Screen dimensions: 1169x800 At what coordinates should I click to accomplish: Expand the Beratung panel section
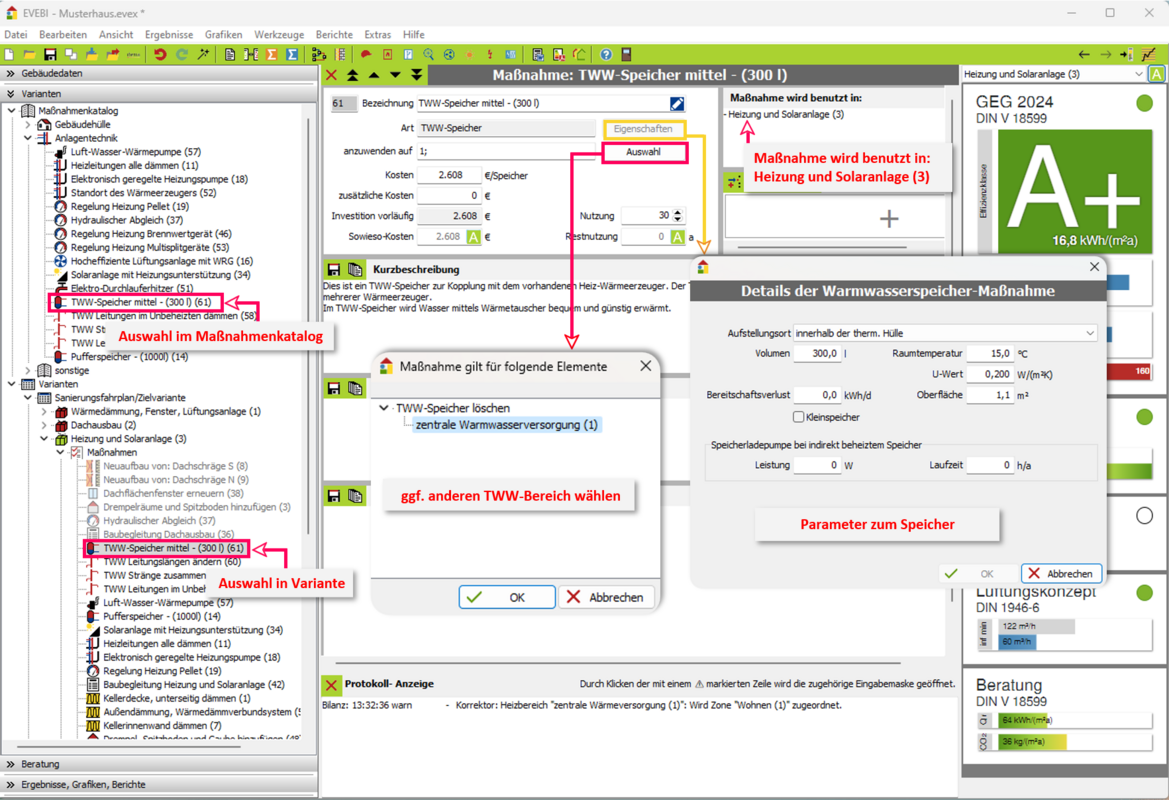pos(10,764)
